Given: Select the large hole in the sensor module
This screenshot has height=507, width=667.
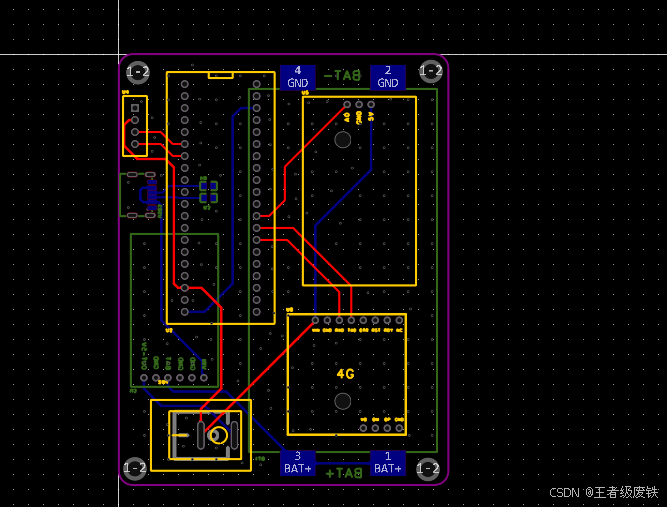Looking at the screenshot, I should [342, 140].
